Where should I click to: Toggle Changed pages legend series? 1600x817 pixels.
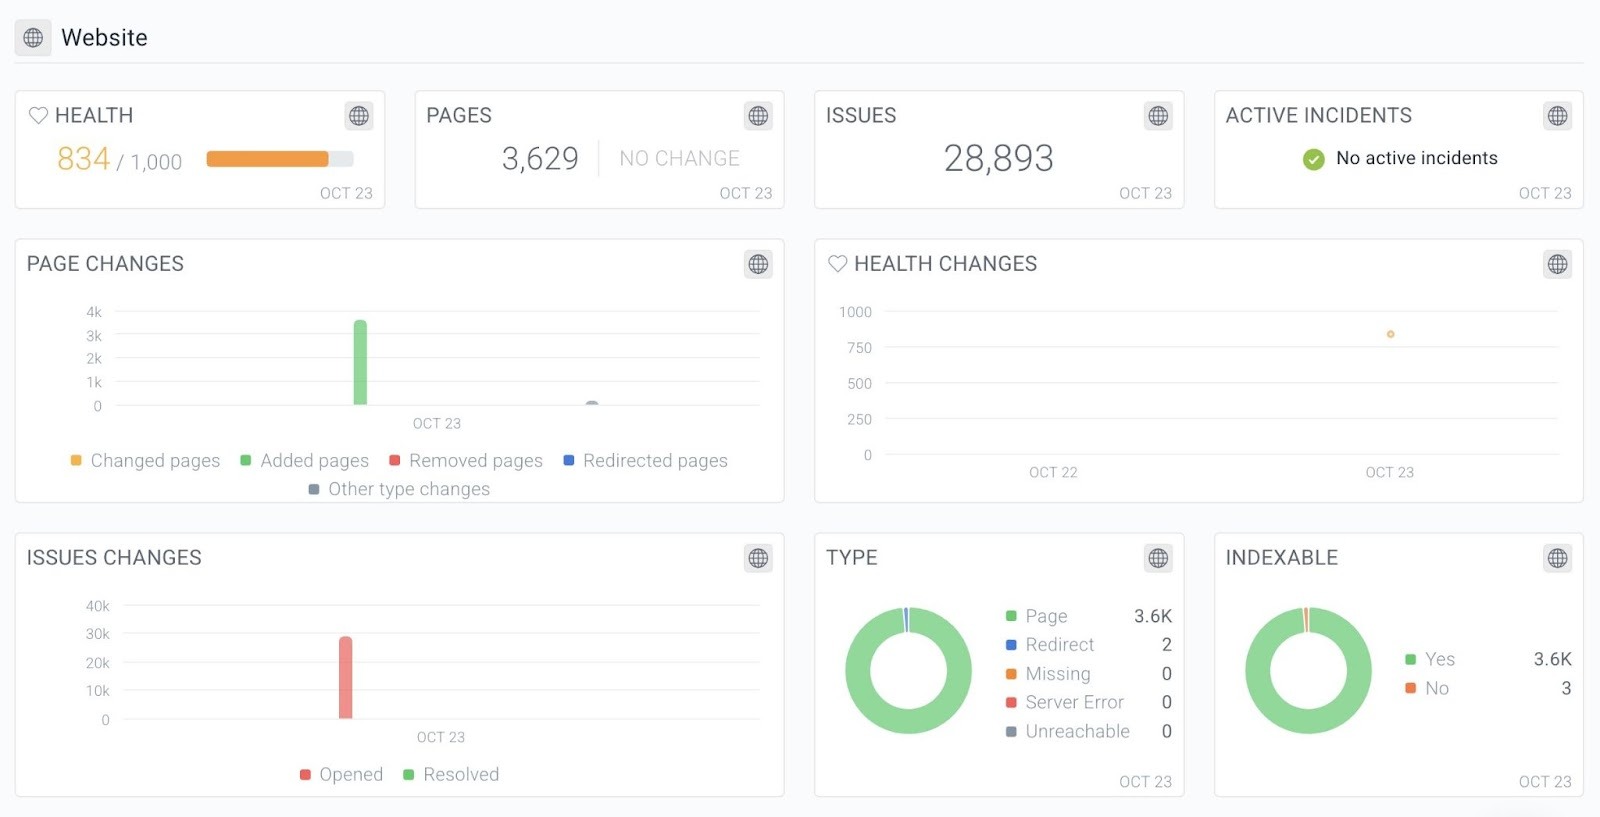point(145,461)
